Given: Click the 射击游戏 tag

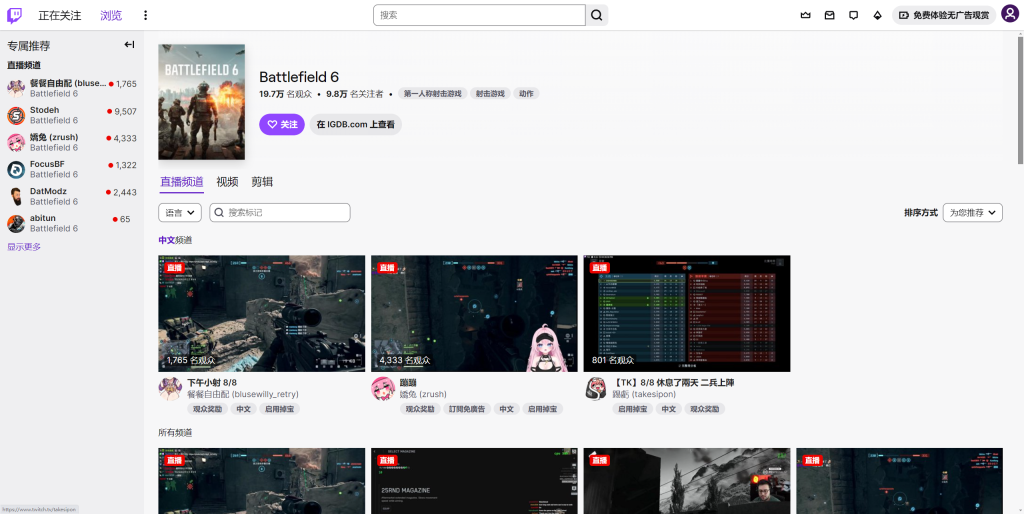Looking at the screenshot, I should (490, 93).
